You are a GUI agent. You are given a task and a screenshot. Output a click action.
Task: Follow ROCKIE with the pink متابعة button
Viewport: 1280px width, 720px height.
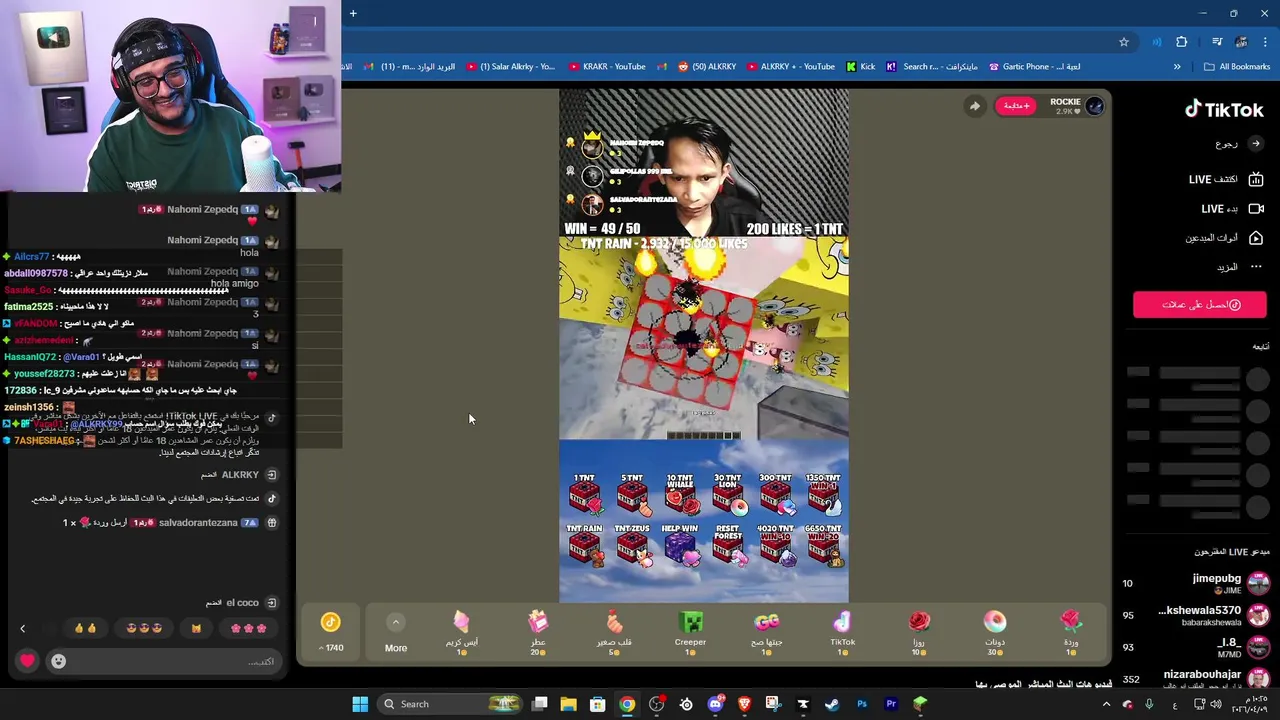click(x=1015, y=106)
